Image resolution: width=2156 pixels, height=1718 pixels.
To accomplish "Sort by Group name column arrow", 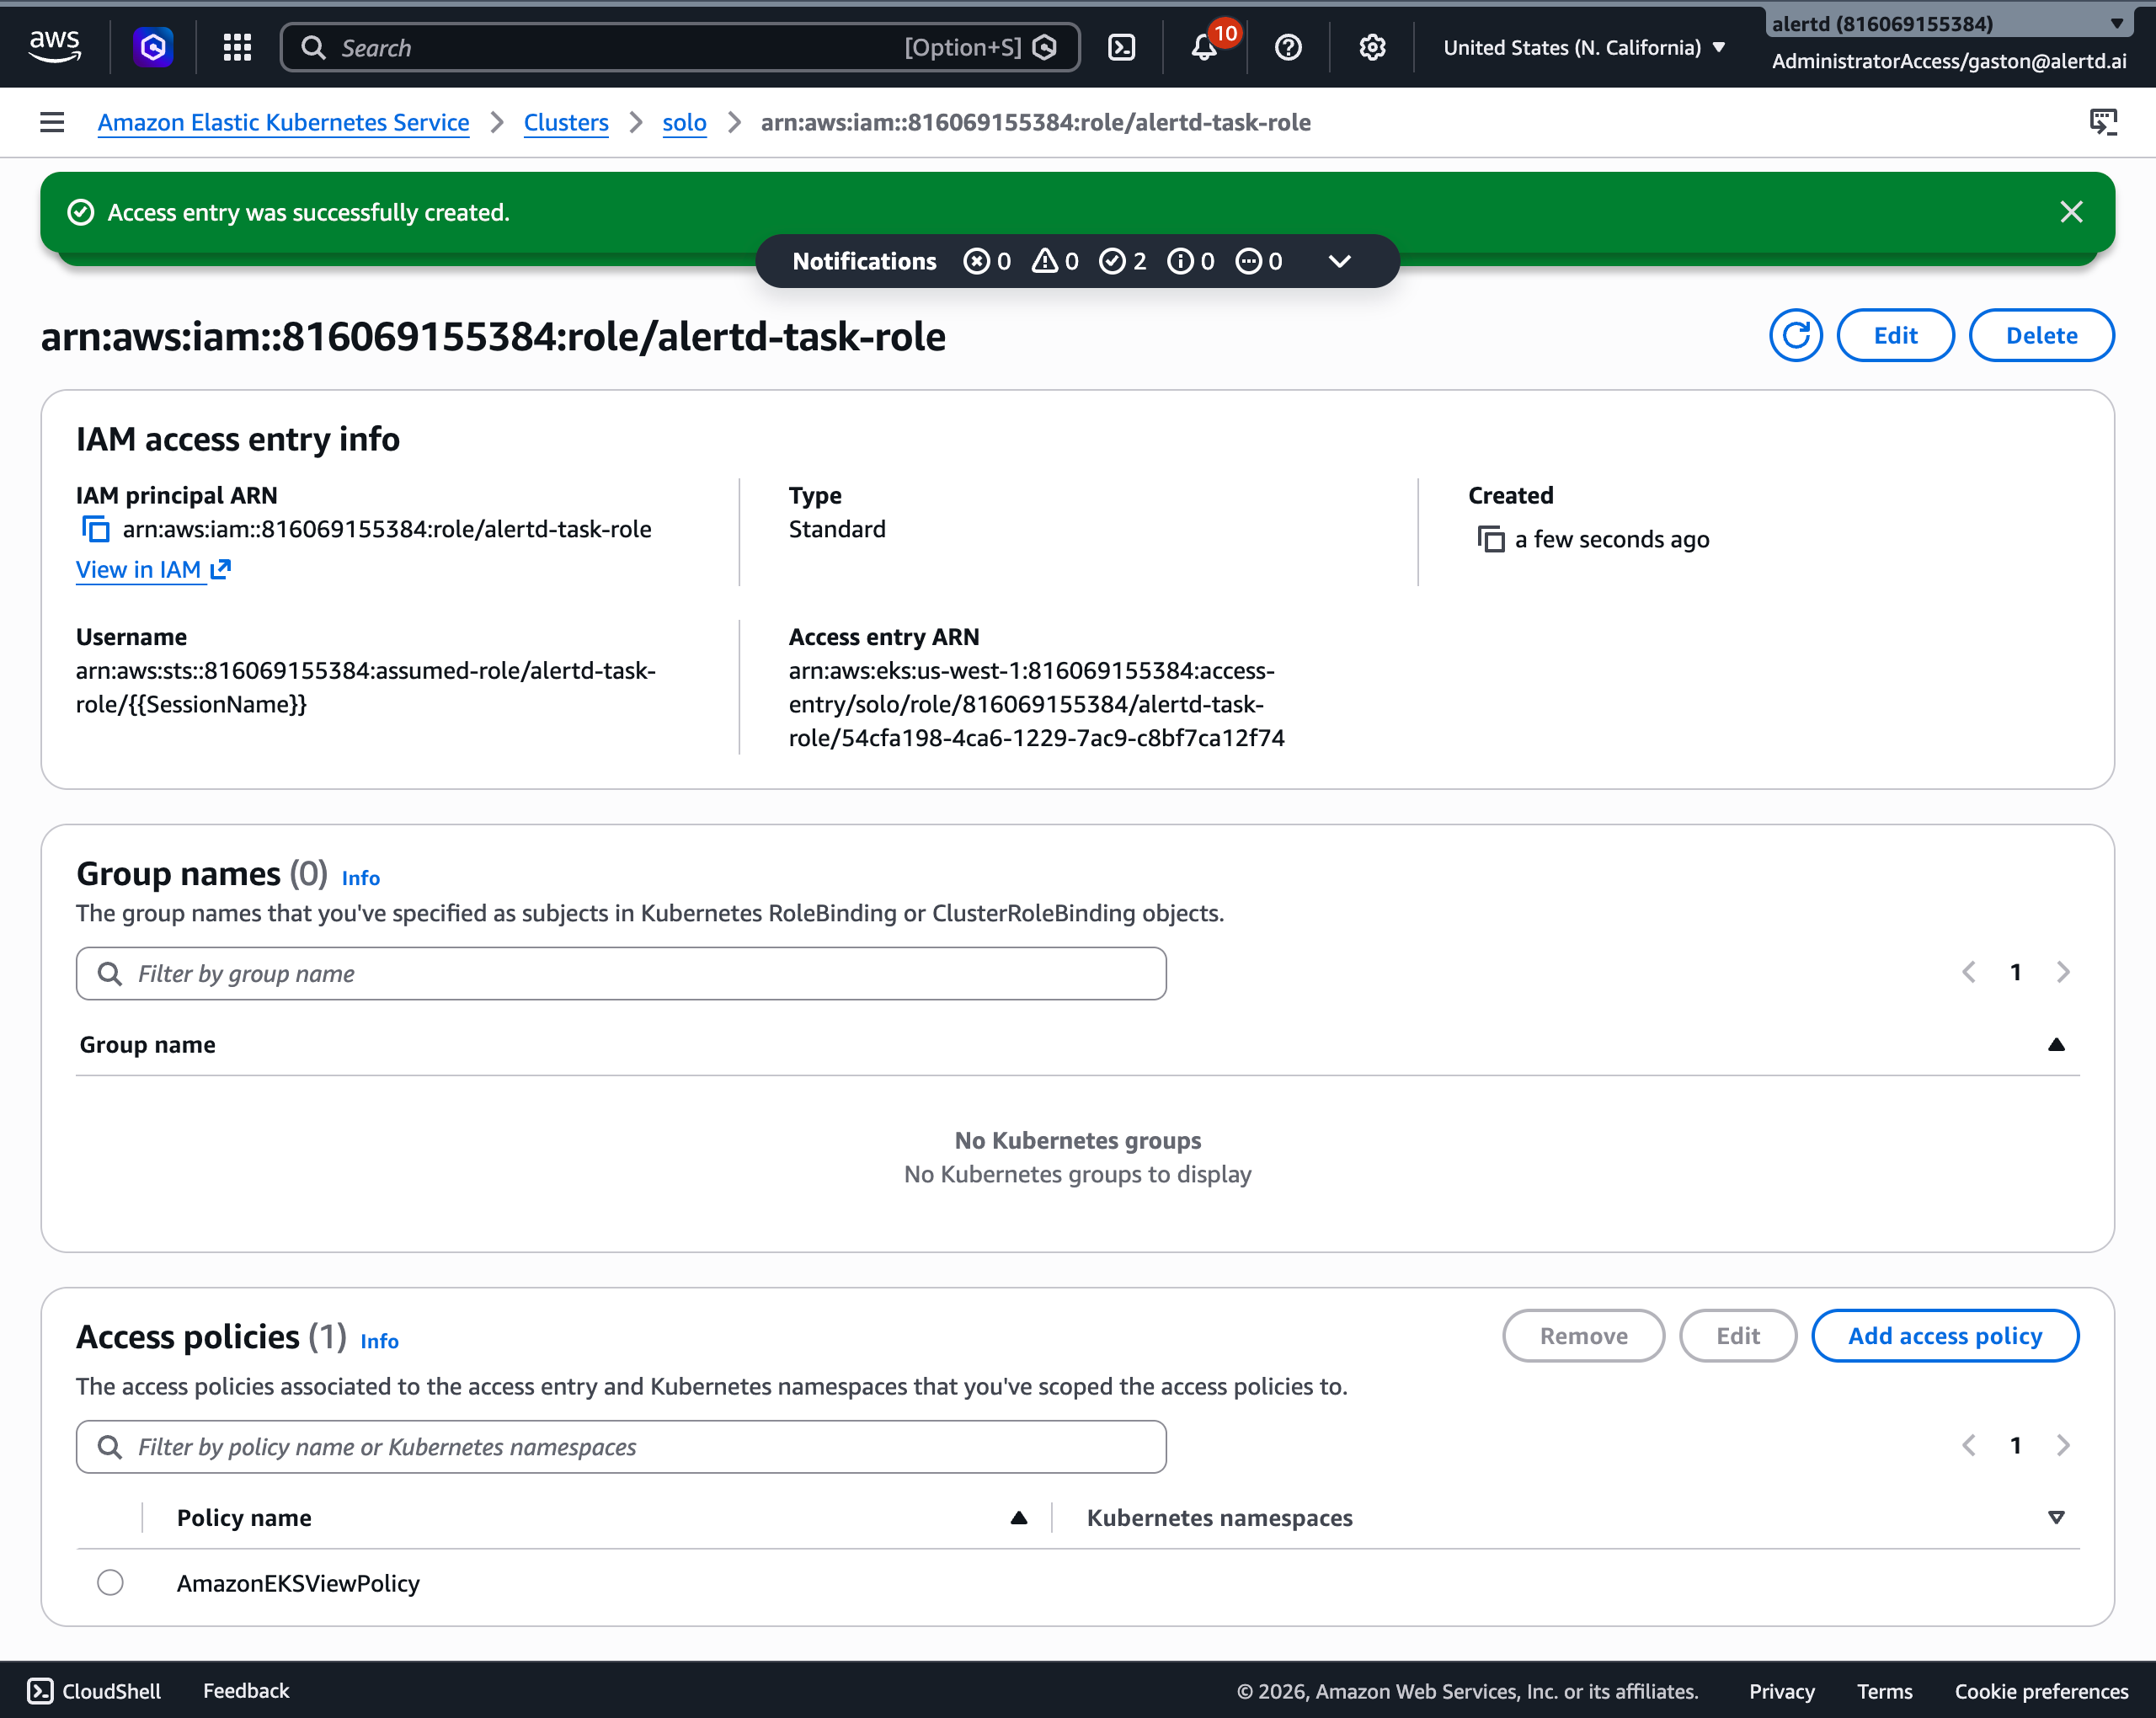I will point(2056,1044).
